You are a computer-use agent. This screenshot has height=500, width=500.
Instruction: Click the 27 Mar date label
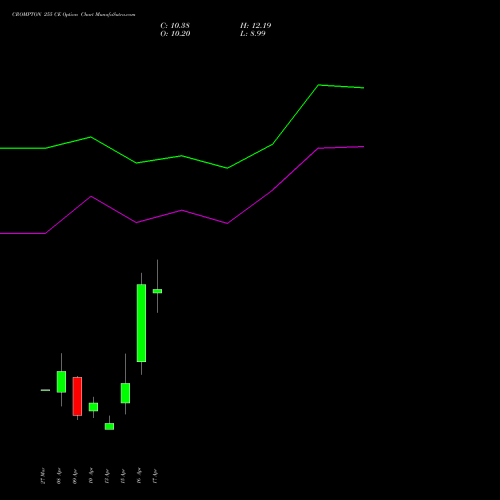pyautogui.click(x=43, y=476)
